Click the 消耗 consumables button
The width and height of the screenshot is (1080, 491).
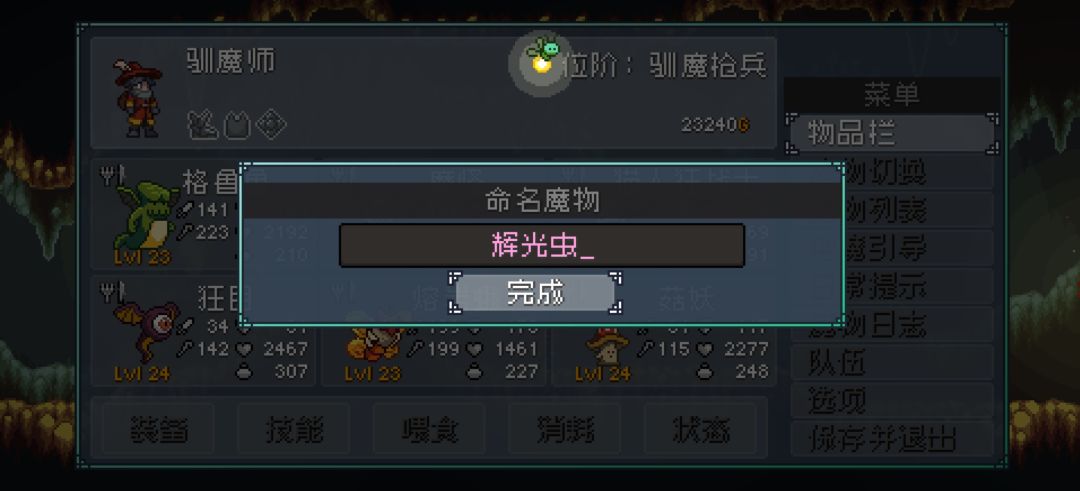pyautogui.click(x=564, y=430)
